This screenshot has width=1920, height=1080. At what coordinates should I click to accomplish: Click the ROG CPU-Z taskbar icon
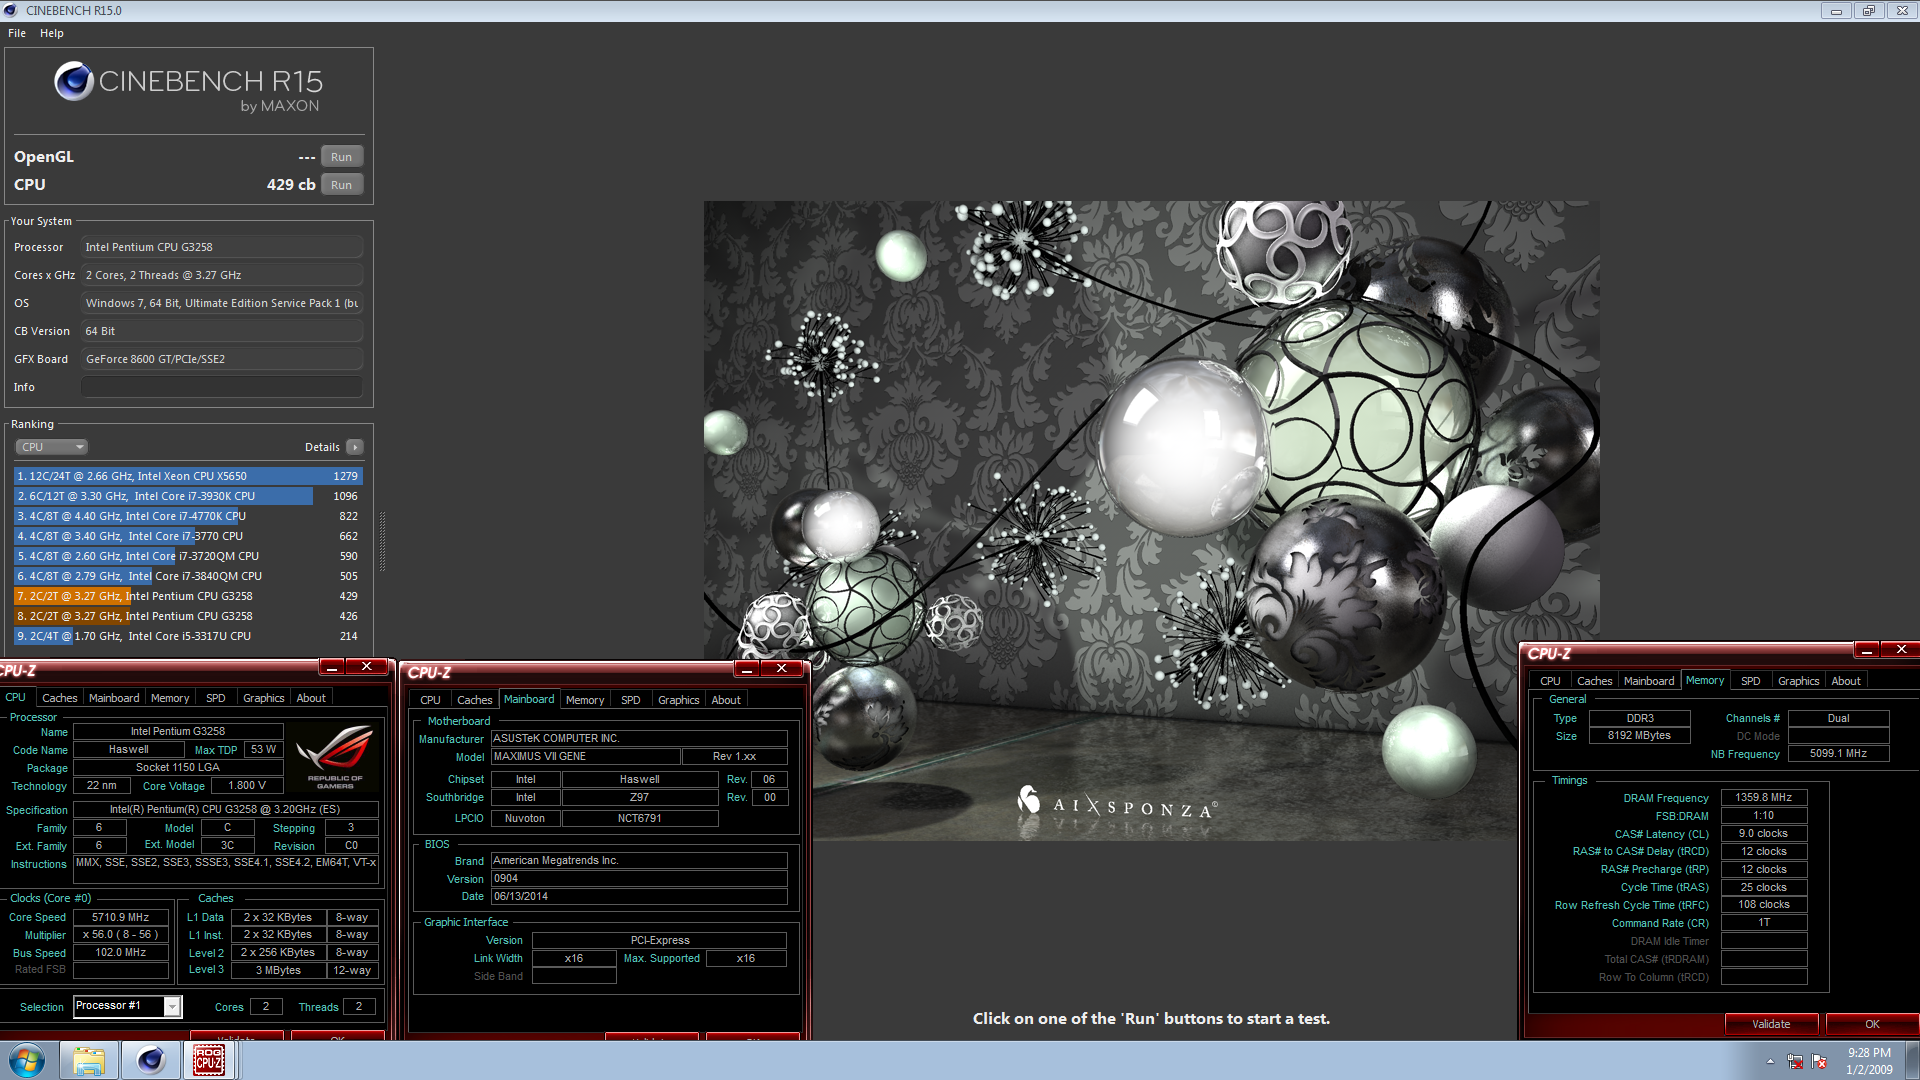tap(209, 1060)
